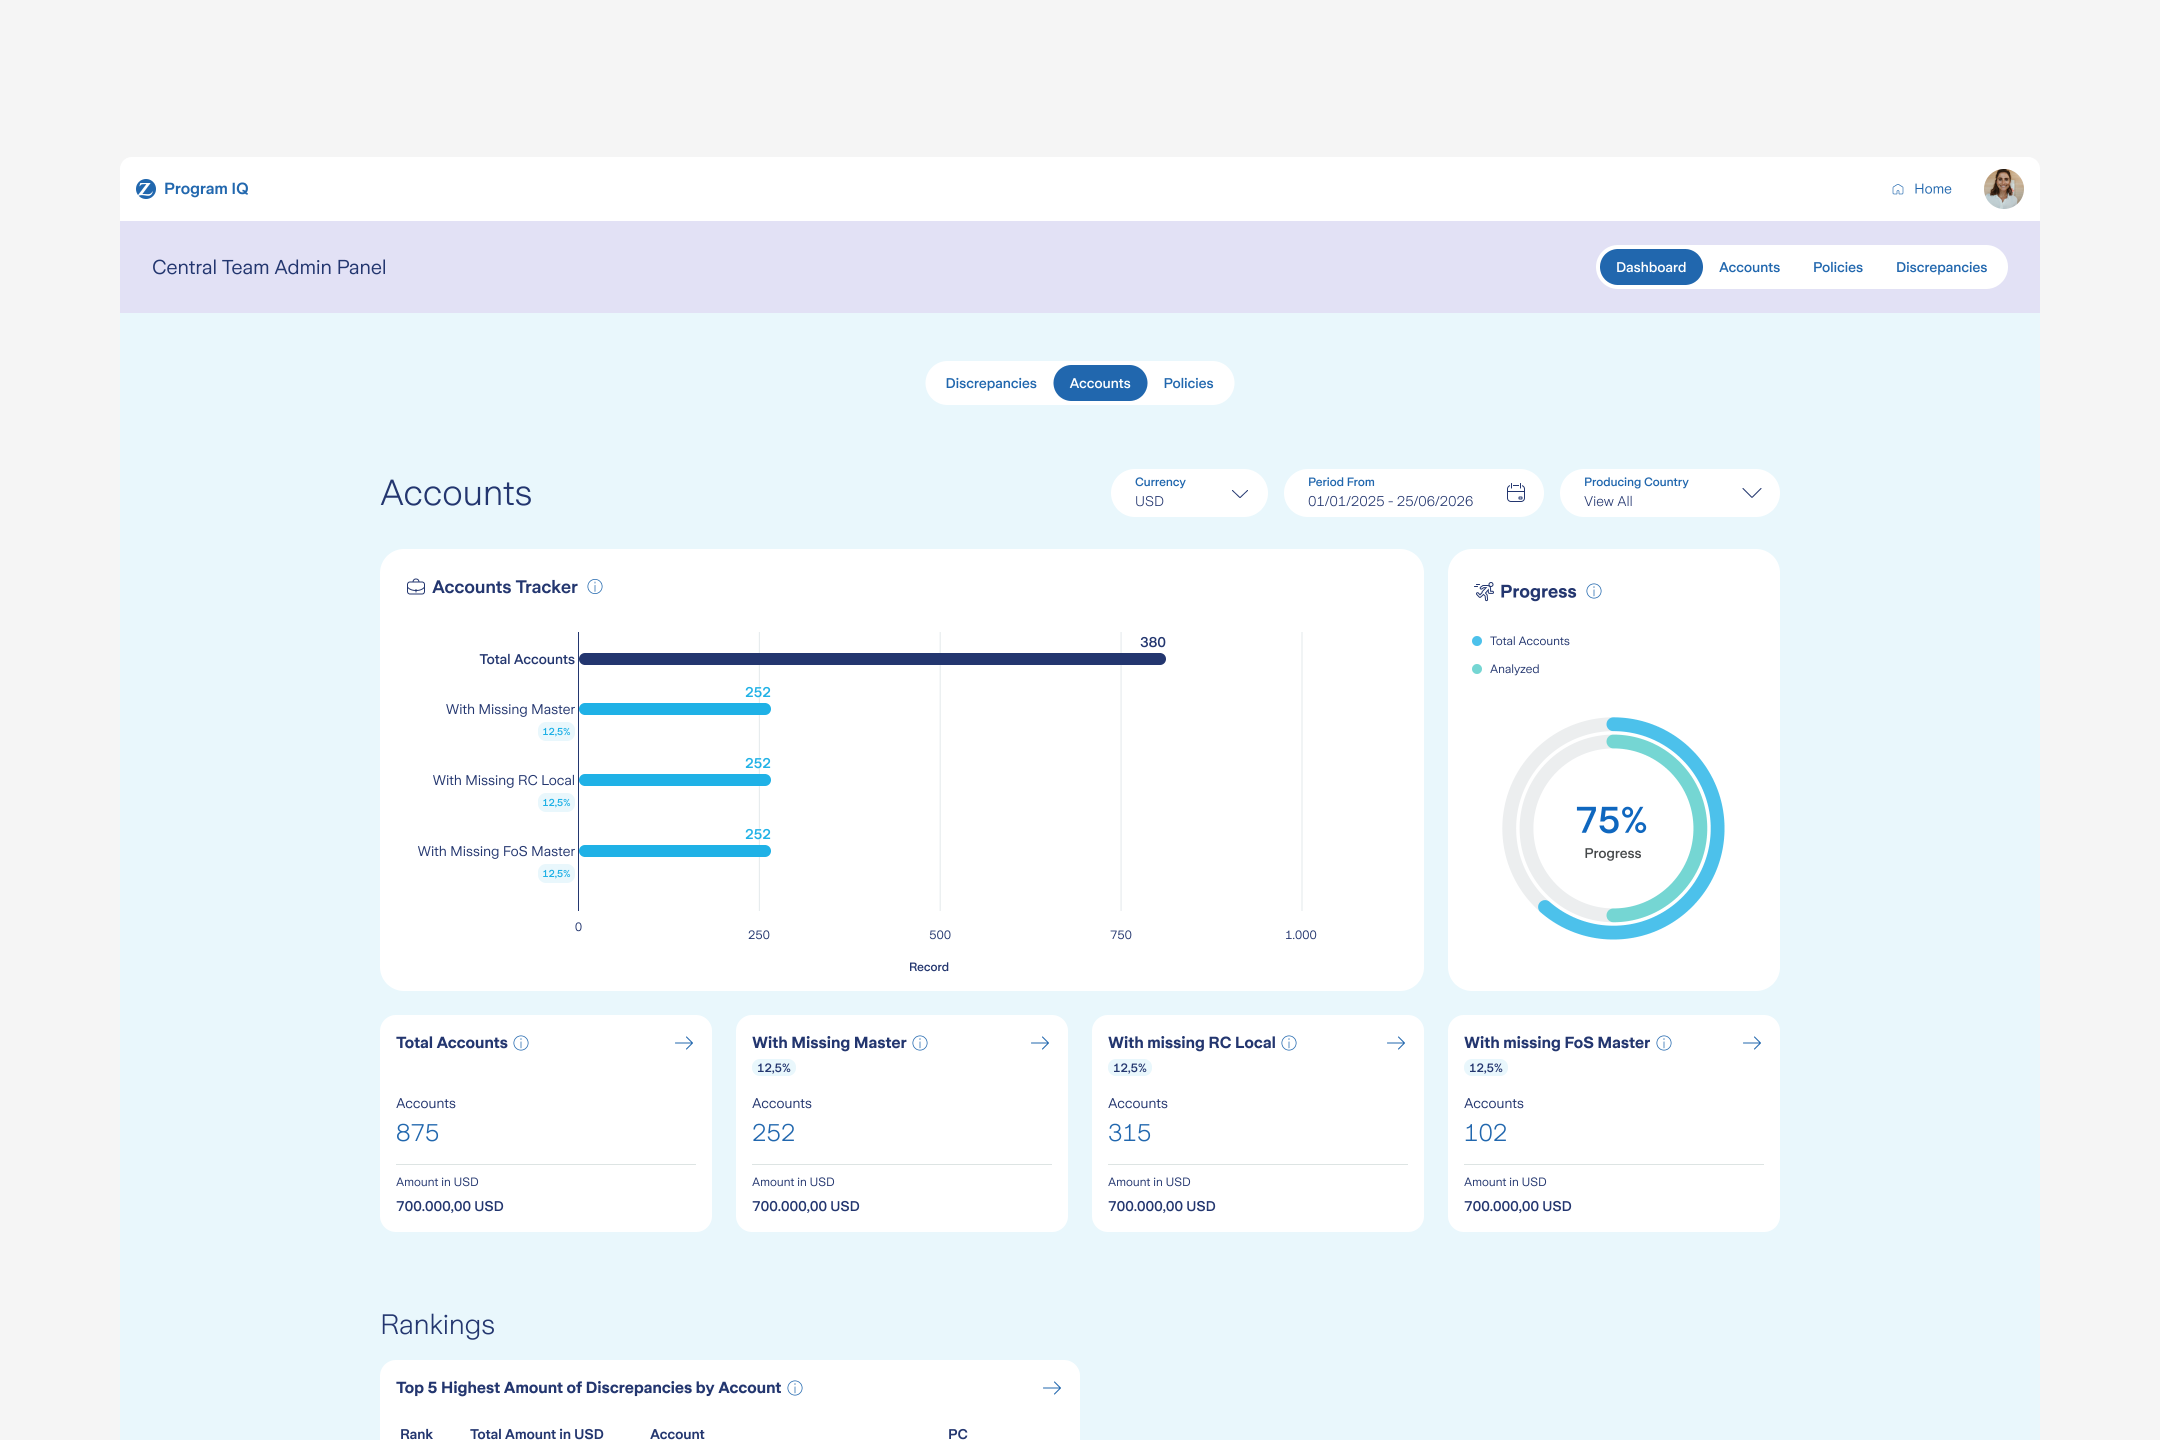The image size is (2160, 1440).
Task: Click the Total Amount in USD column header
Action: (537, 1433)
